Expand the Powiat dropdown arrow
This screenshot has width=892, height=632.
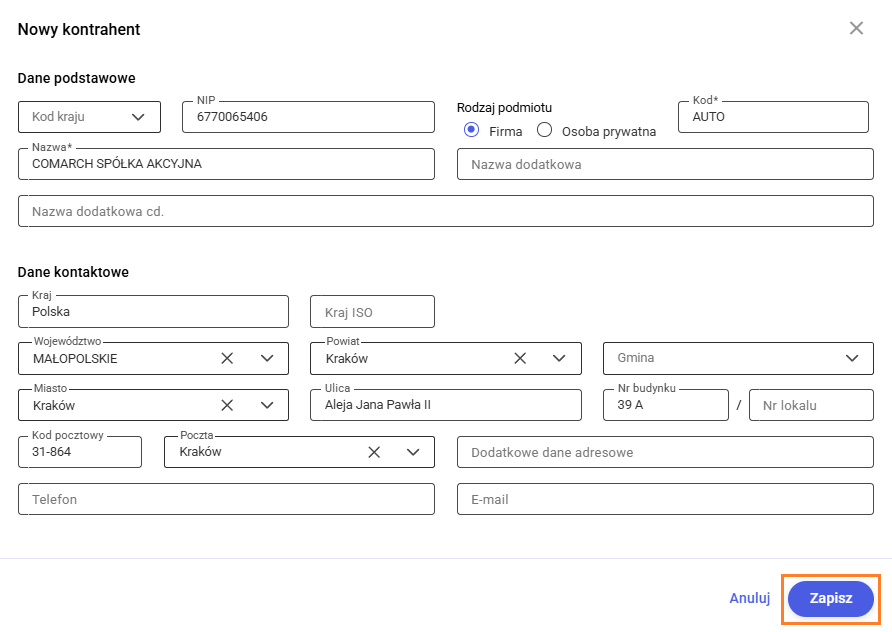click(x=560, y=358)
